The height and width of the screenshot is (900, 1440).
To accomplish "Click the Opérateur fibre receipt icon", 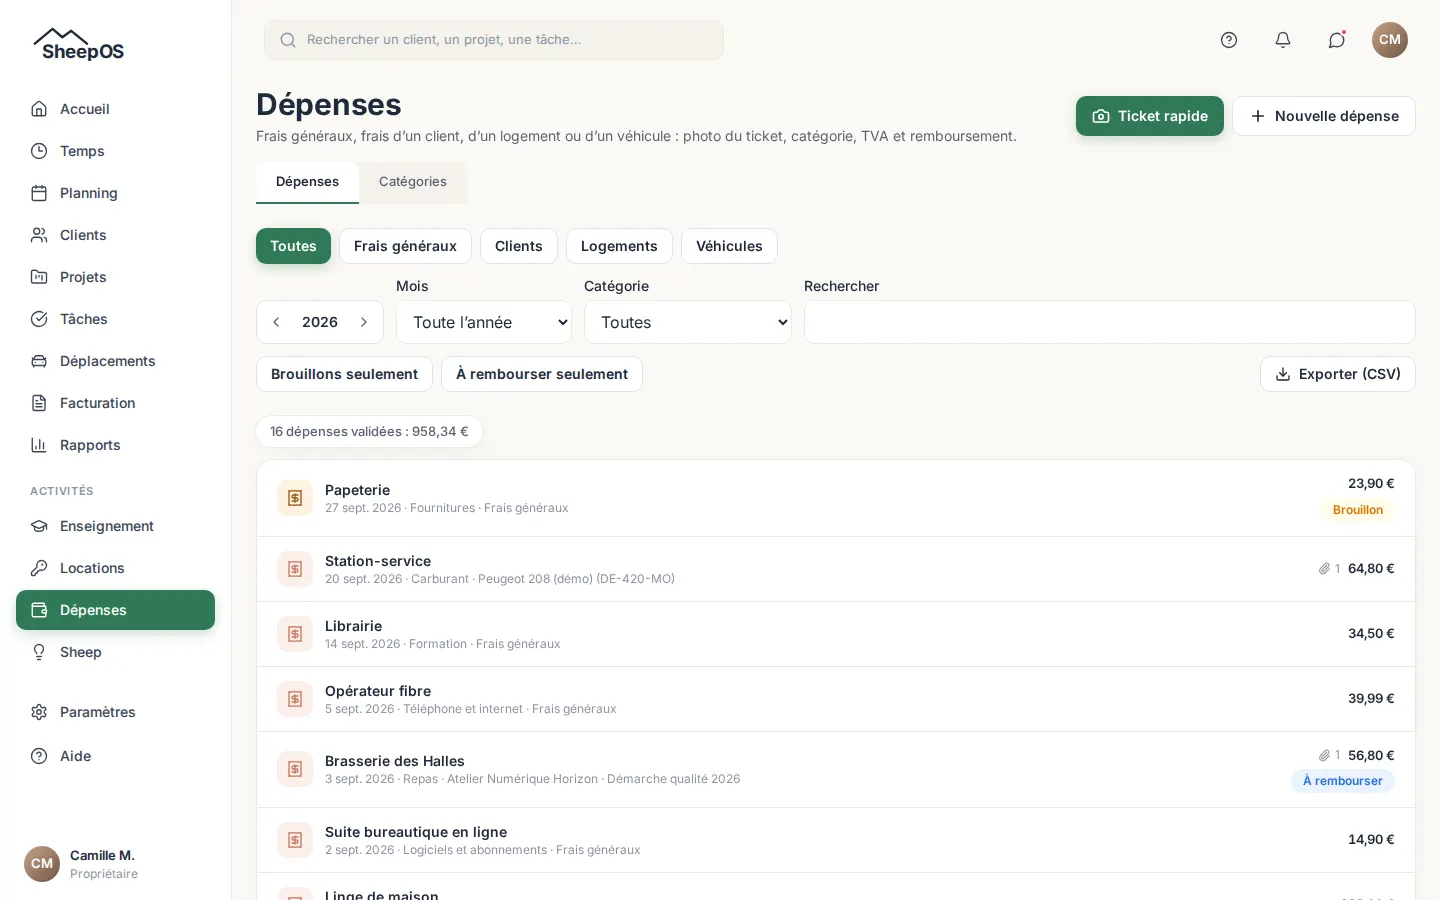I will point(295,699).
